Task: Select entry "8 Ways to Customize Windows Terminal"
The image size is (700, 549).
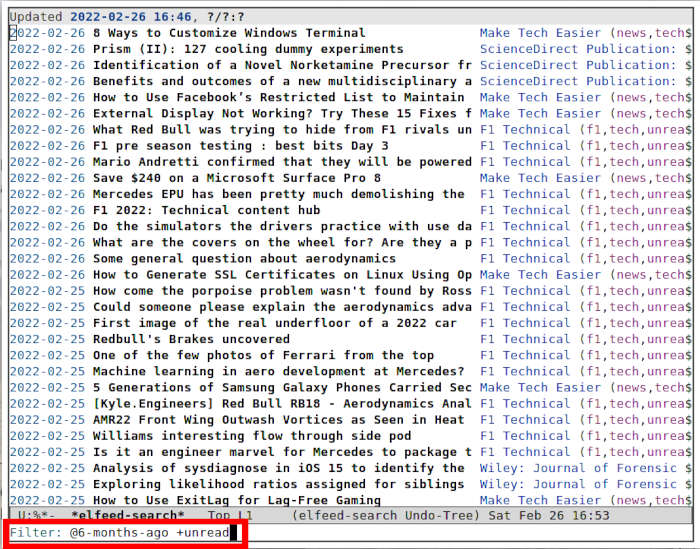Action: pyautogui.click(x=229, y=33)
